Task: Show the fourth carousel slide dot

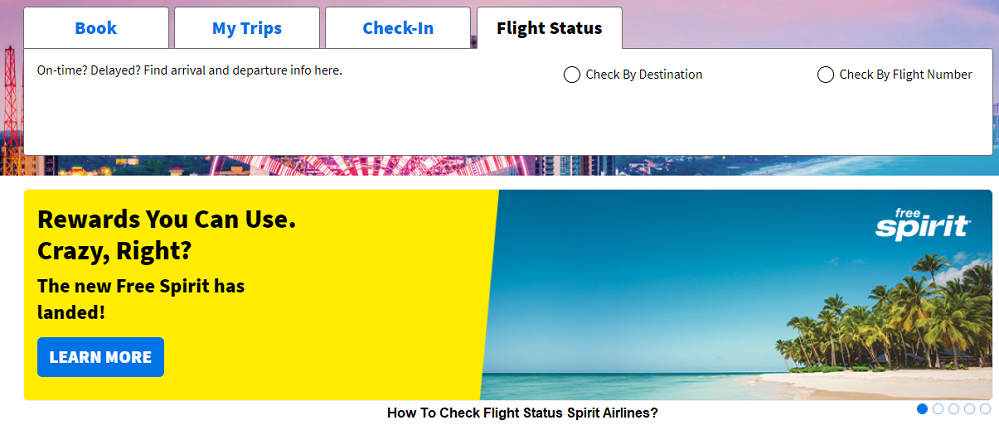Action: tap(969, 409)
